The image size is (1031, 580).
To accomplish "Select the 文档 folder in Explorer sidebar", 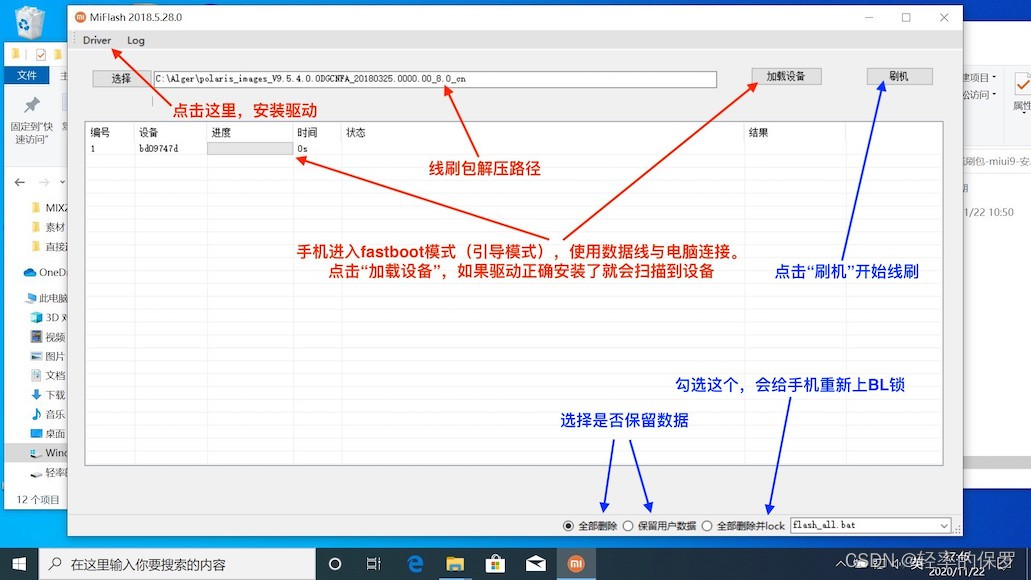I will pyautogui.click(x=49, y=375).
